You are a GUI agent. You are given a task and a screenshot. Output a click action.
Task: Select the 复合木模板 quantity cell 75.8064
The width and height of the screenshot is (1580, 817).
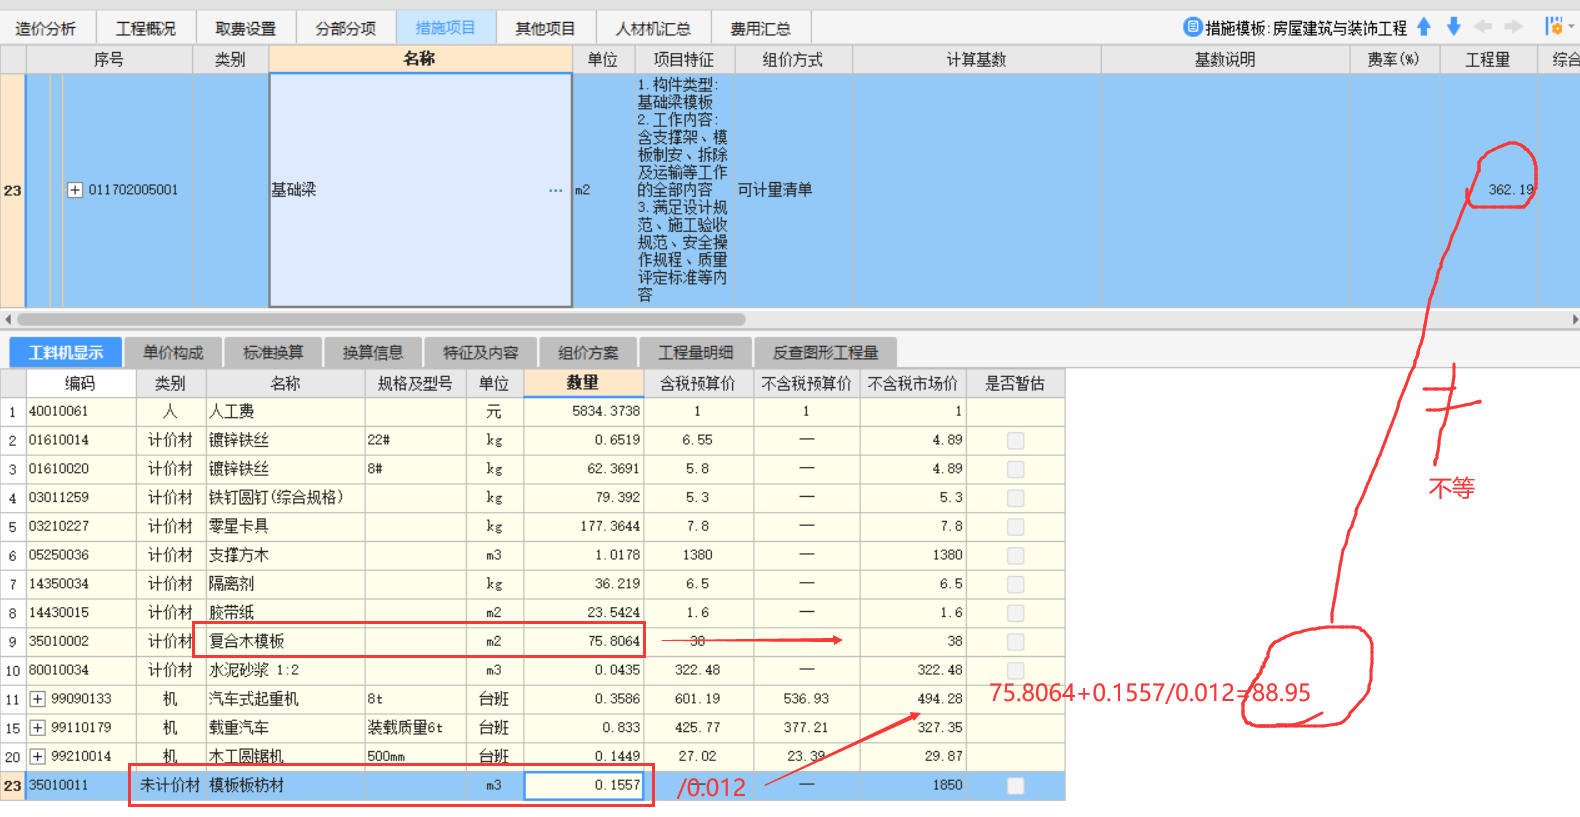tap(584, 641)
